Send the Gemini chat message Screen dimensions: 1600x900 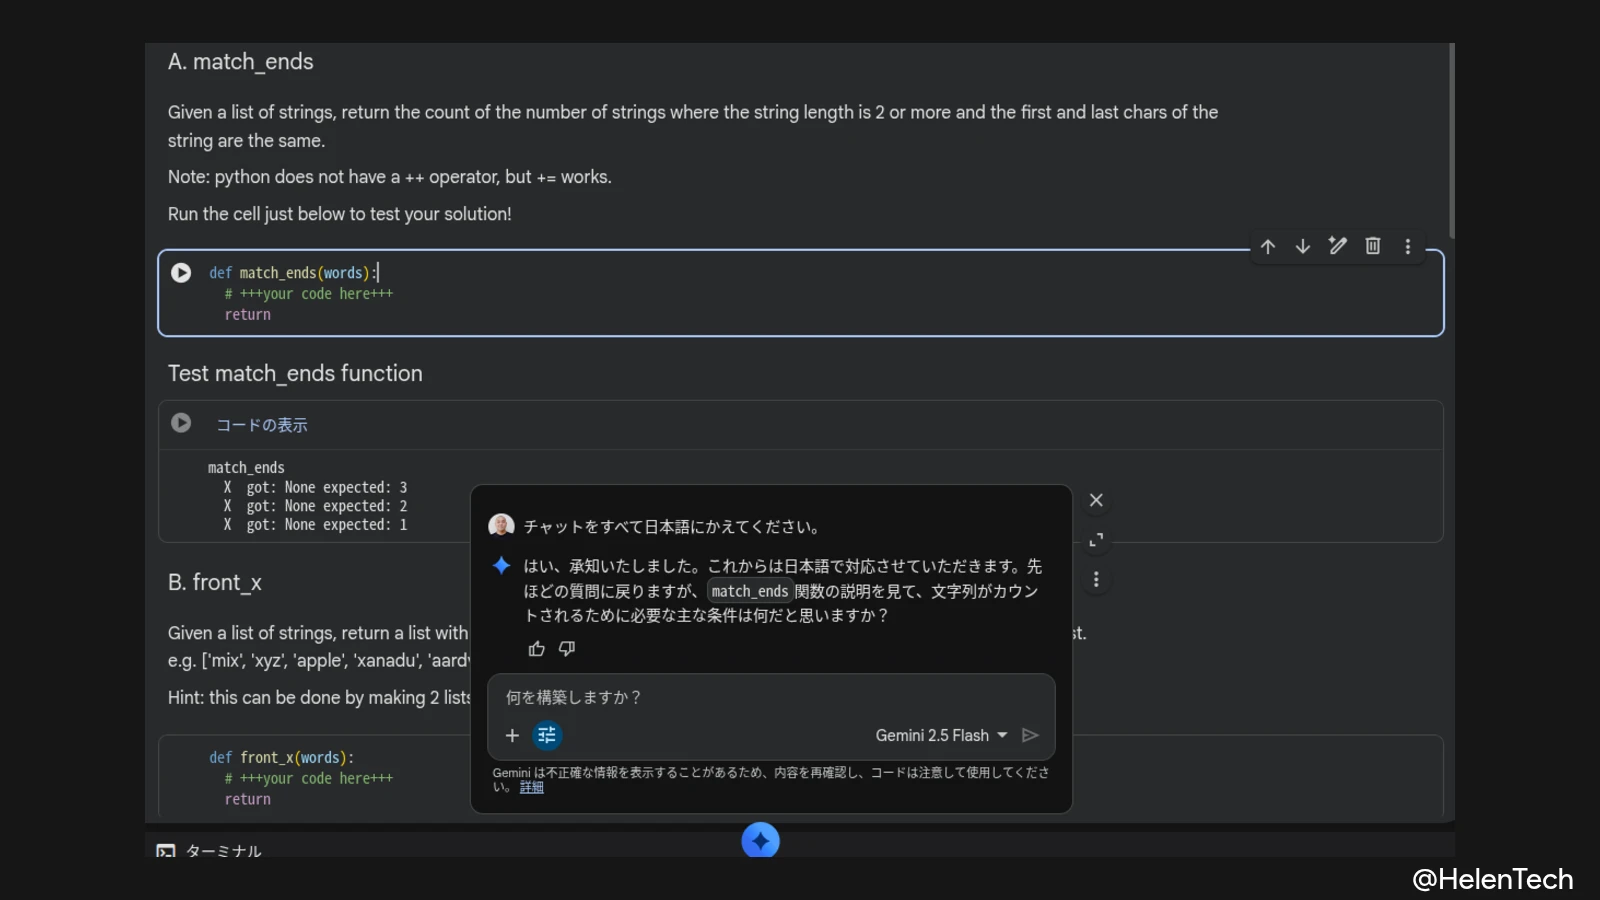point(1030,736)
